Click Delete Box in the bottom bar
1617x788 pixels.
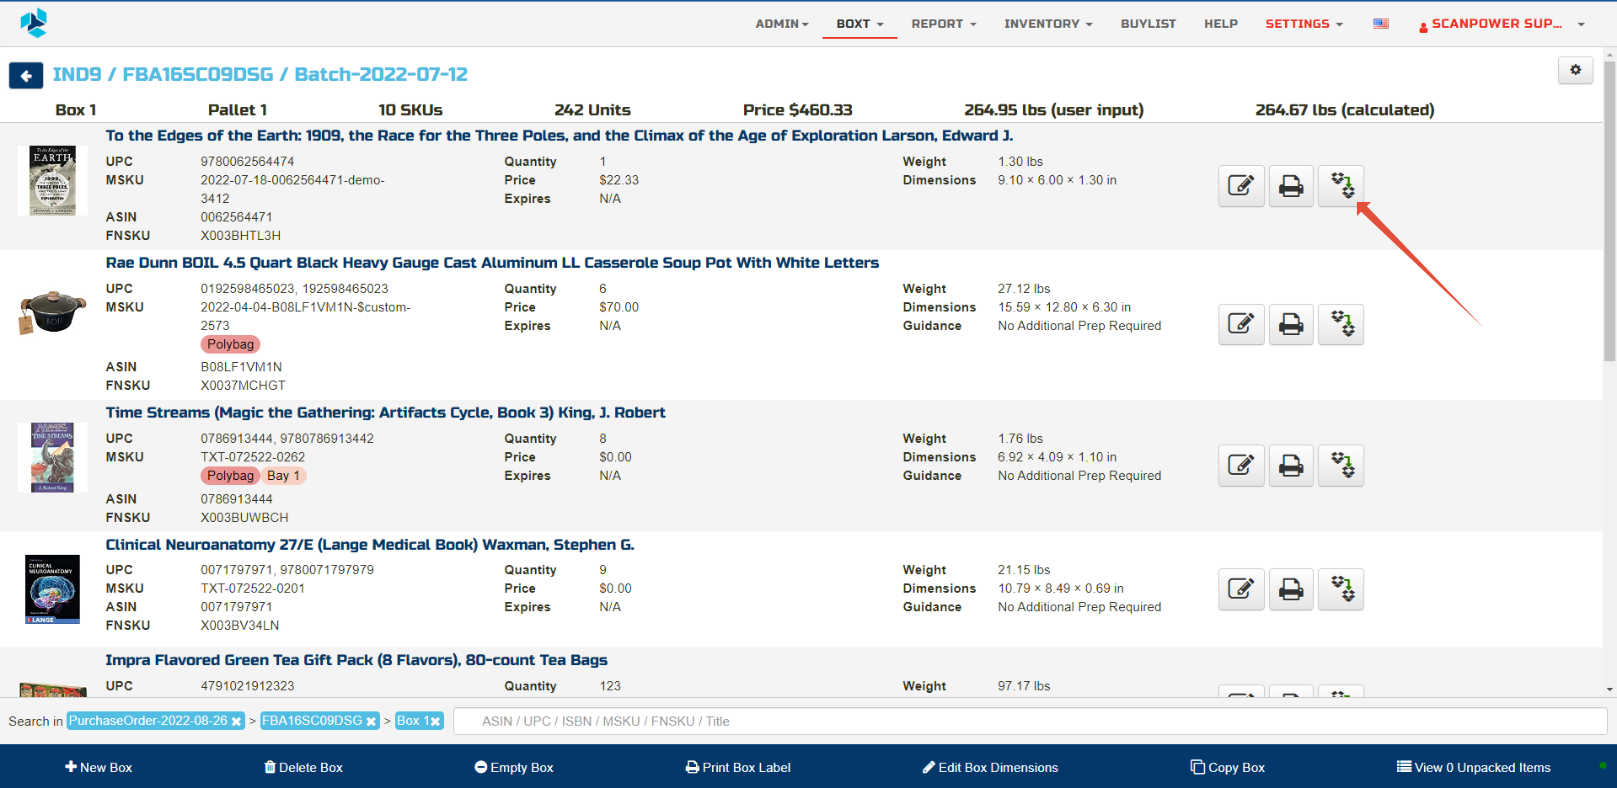(x=303, y=768)
